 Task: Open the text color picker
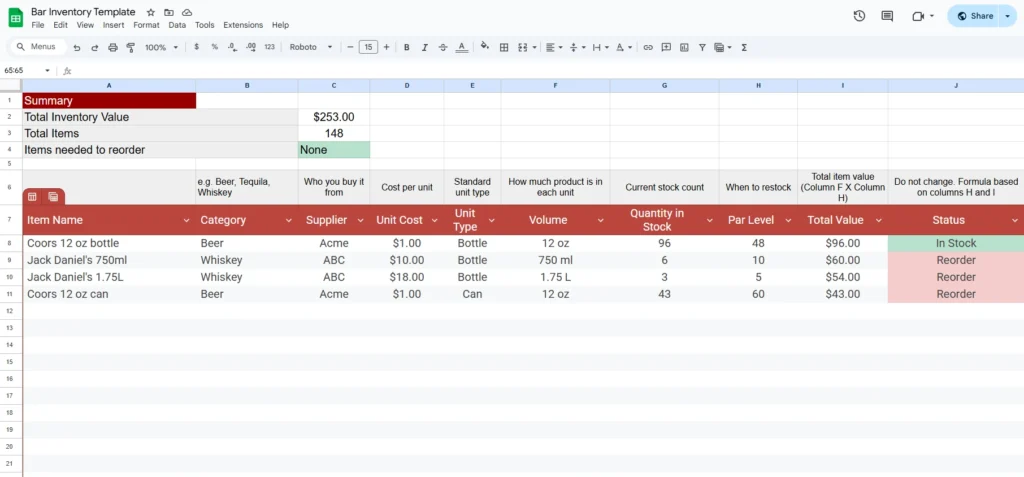coord(461,47)
